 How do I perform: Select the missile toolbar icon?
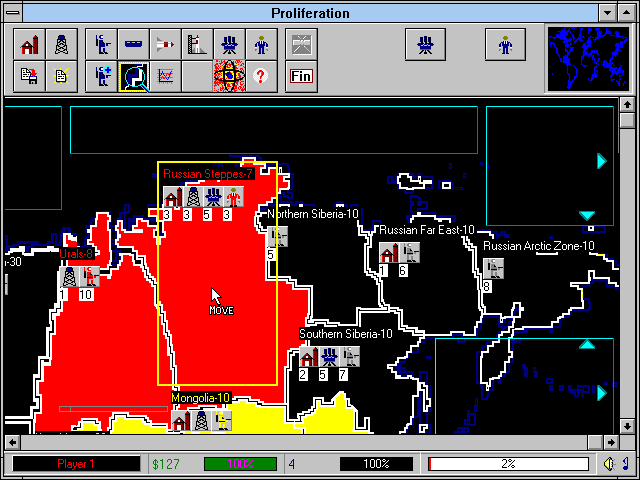coord(165,44)
